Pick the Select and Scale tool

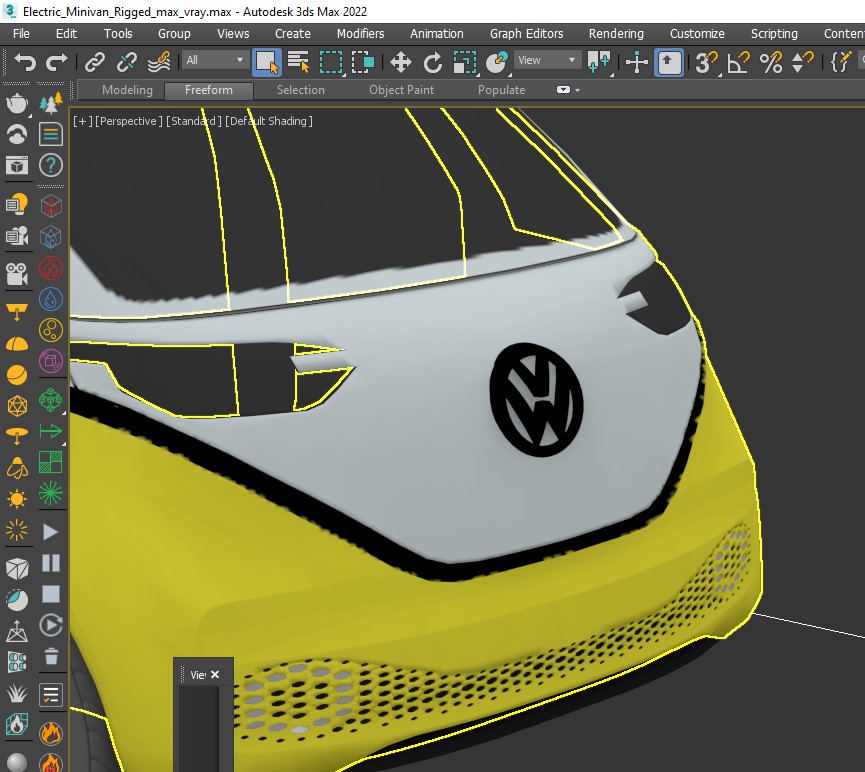click(464, 62)
